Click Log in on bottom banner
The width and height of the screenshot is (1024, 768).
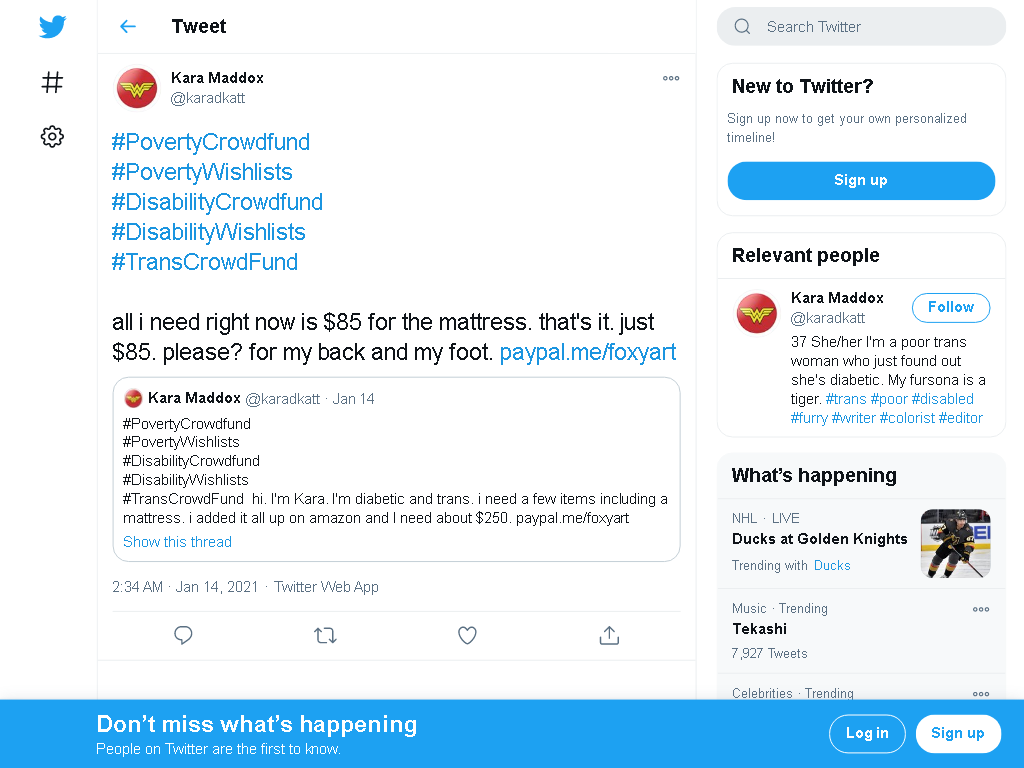click(x=867, y=733)
